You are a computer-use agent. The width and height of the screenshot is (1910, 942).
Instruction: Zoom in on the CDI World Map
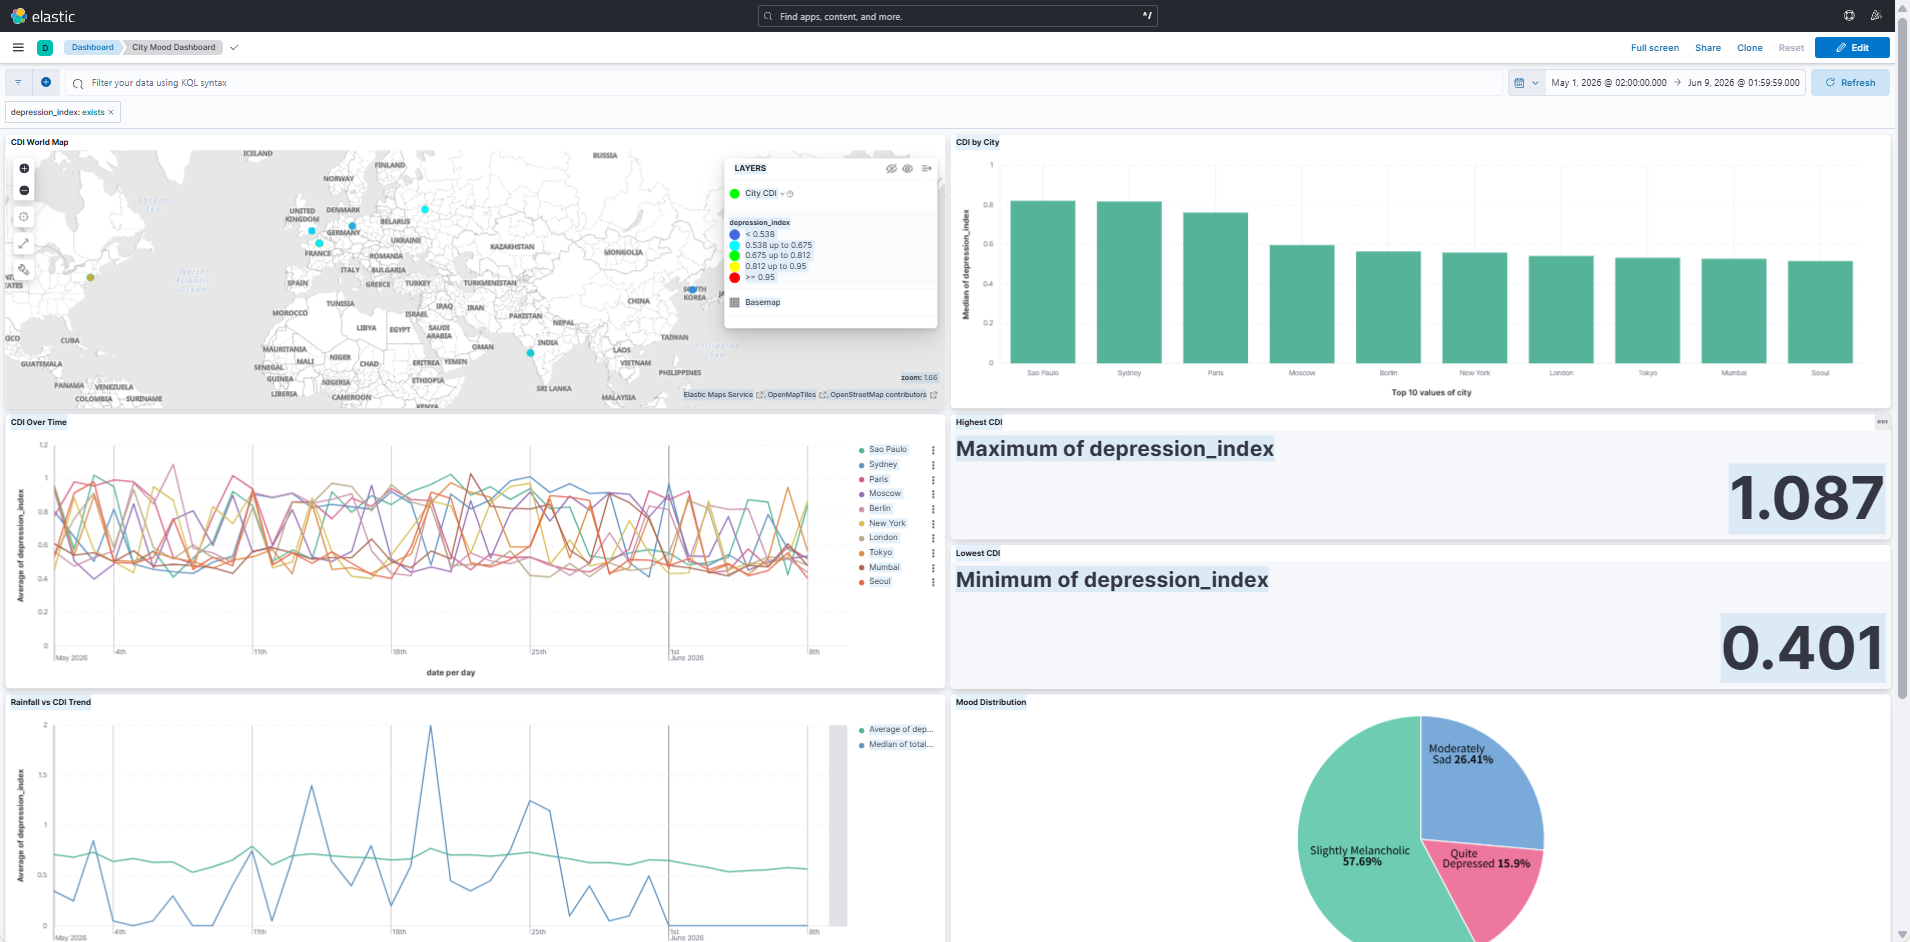[24, 168]
